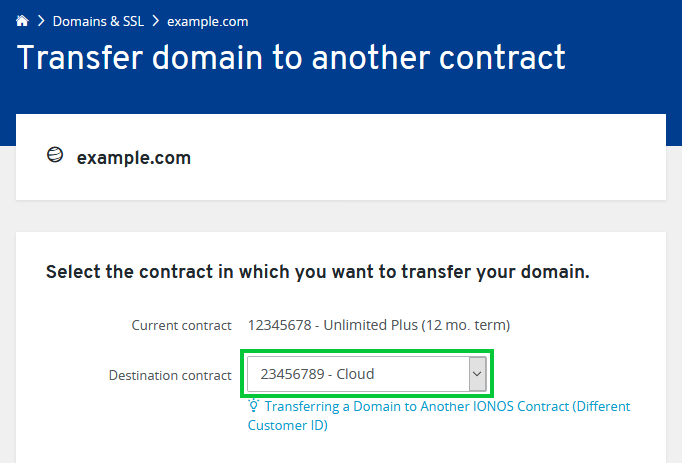The width and height of the screenshot is (682, 463).
Task: Click the 'Destination contract' label
Action: [170, 375]
